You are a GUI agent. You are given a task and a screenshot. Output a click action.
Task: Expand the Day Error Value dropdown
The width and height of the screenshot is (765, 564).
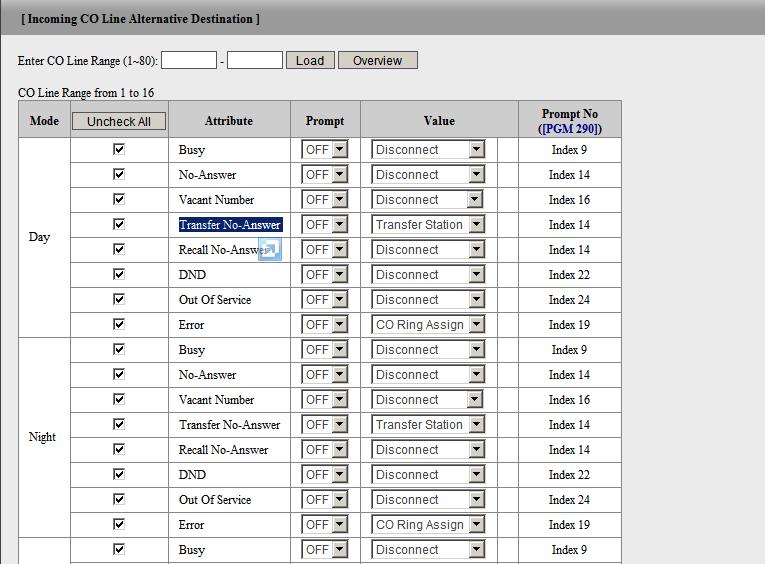(x=428, y=325)
